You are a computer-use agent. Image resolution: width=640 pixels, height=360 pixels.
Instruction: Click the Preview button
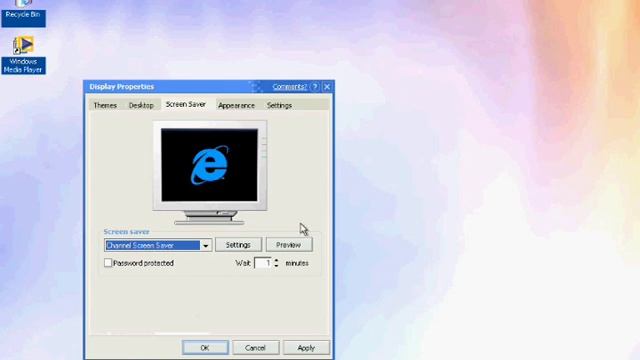(x=289, y=245)
